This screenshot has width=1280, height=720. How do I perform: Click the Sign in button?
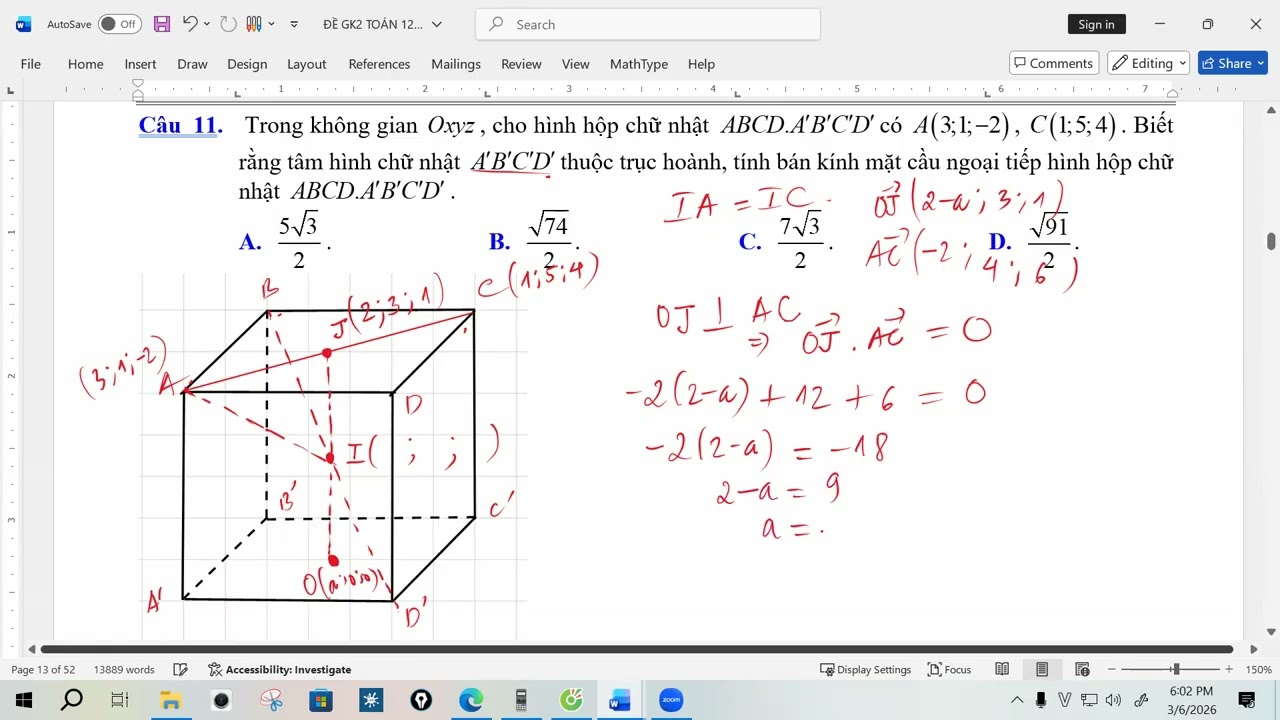tap(1096, 24)
